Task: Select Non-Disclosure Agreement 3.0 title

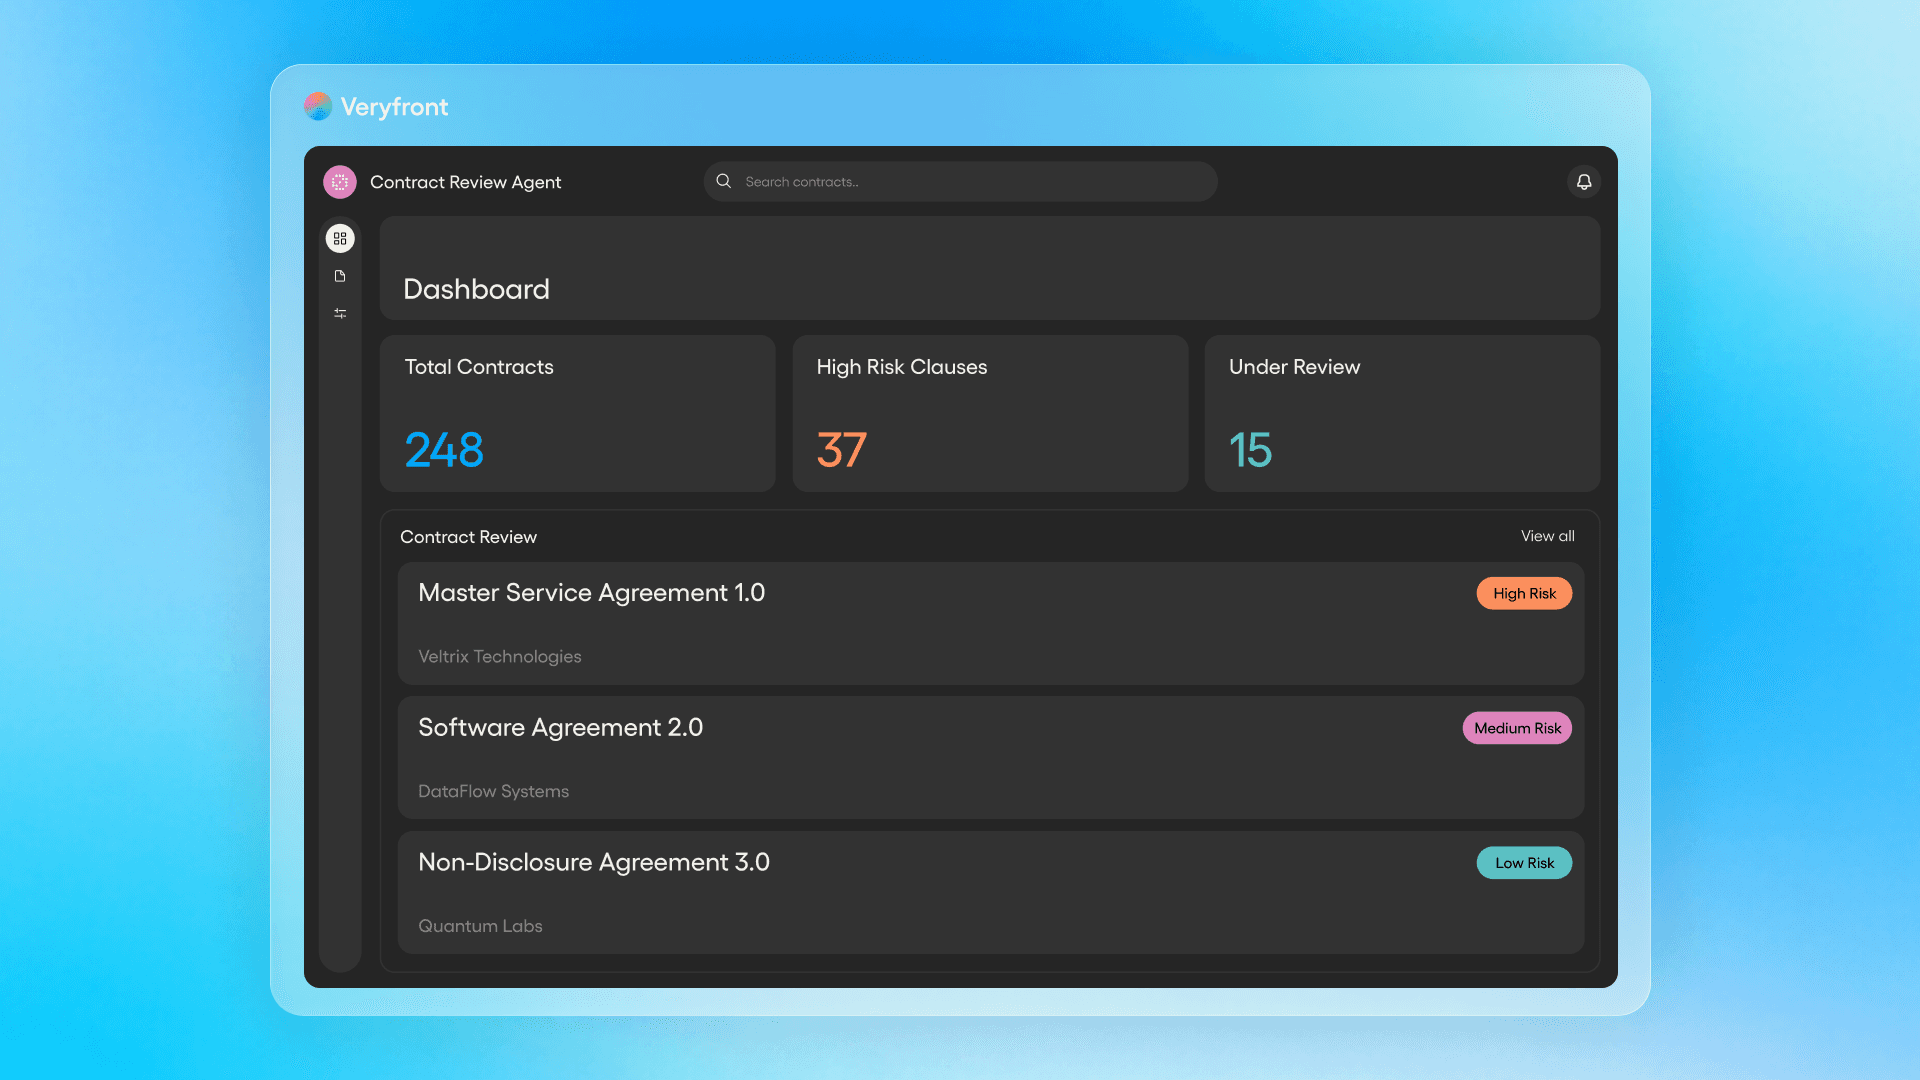Action: pos(594,862)
